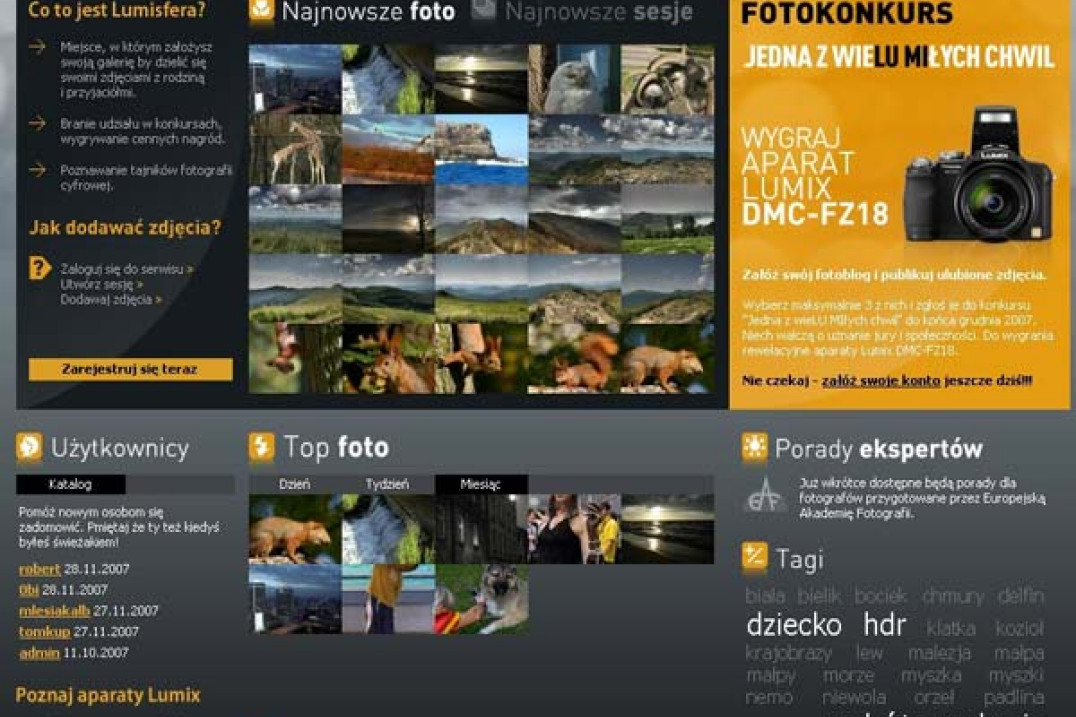The width and height of the screenshot is (1076, 717).
Task: Open the owl photo thumbnail
Action: point(574,79)
